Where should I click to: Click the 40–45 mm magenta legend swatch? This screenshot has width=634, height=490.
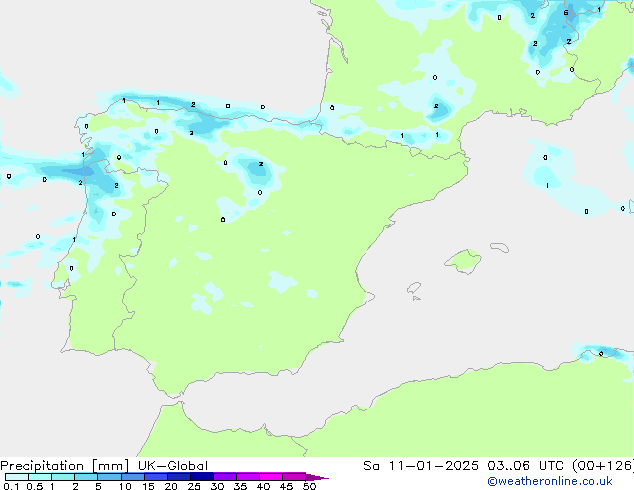[x=271, y=477]
